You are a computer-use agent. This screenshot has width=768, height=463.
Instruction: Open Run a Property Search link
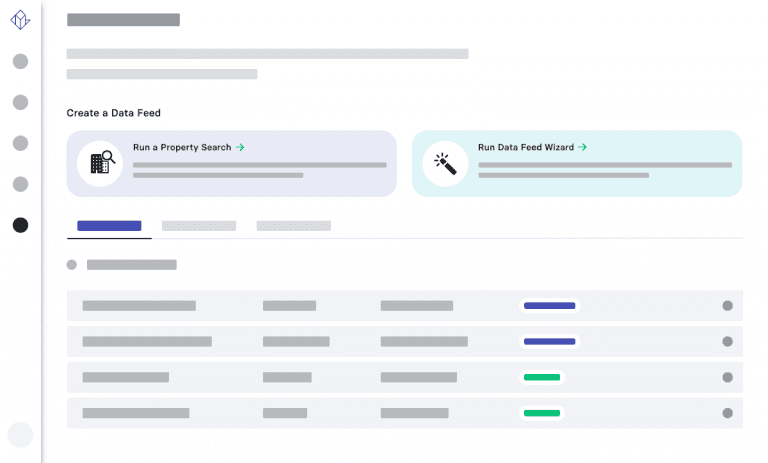coord(188,147)
